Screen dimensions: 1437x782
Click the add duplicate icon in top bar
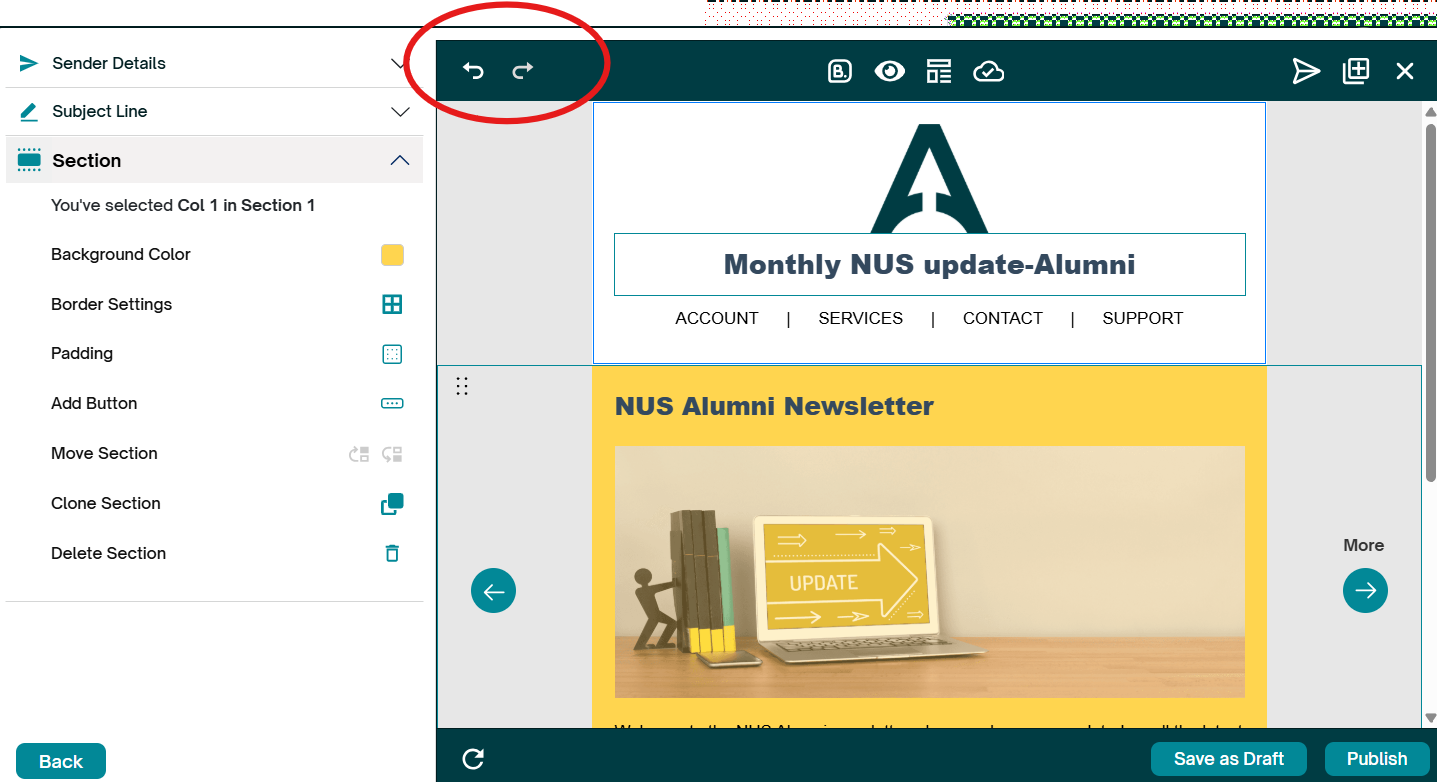point(1356,71)
